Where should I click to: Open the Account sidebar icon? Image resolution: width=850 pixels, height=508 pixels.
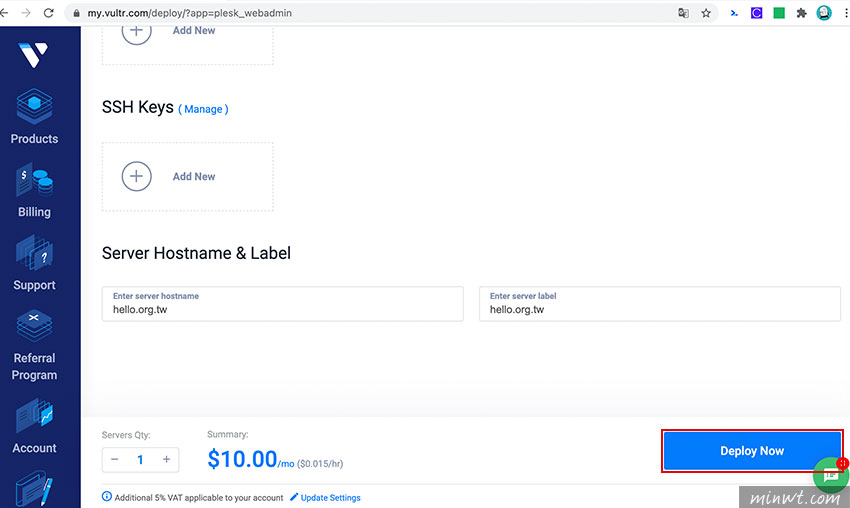pos(34,415)
